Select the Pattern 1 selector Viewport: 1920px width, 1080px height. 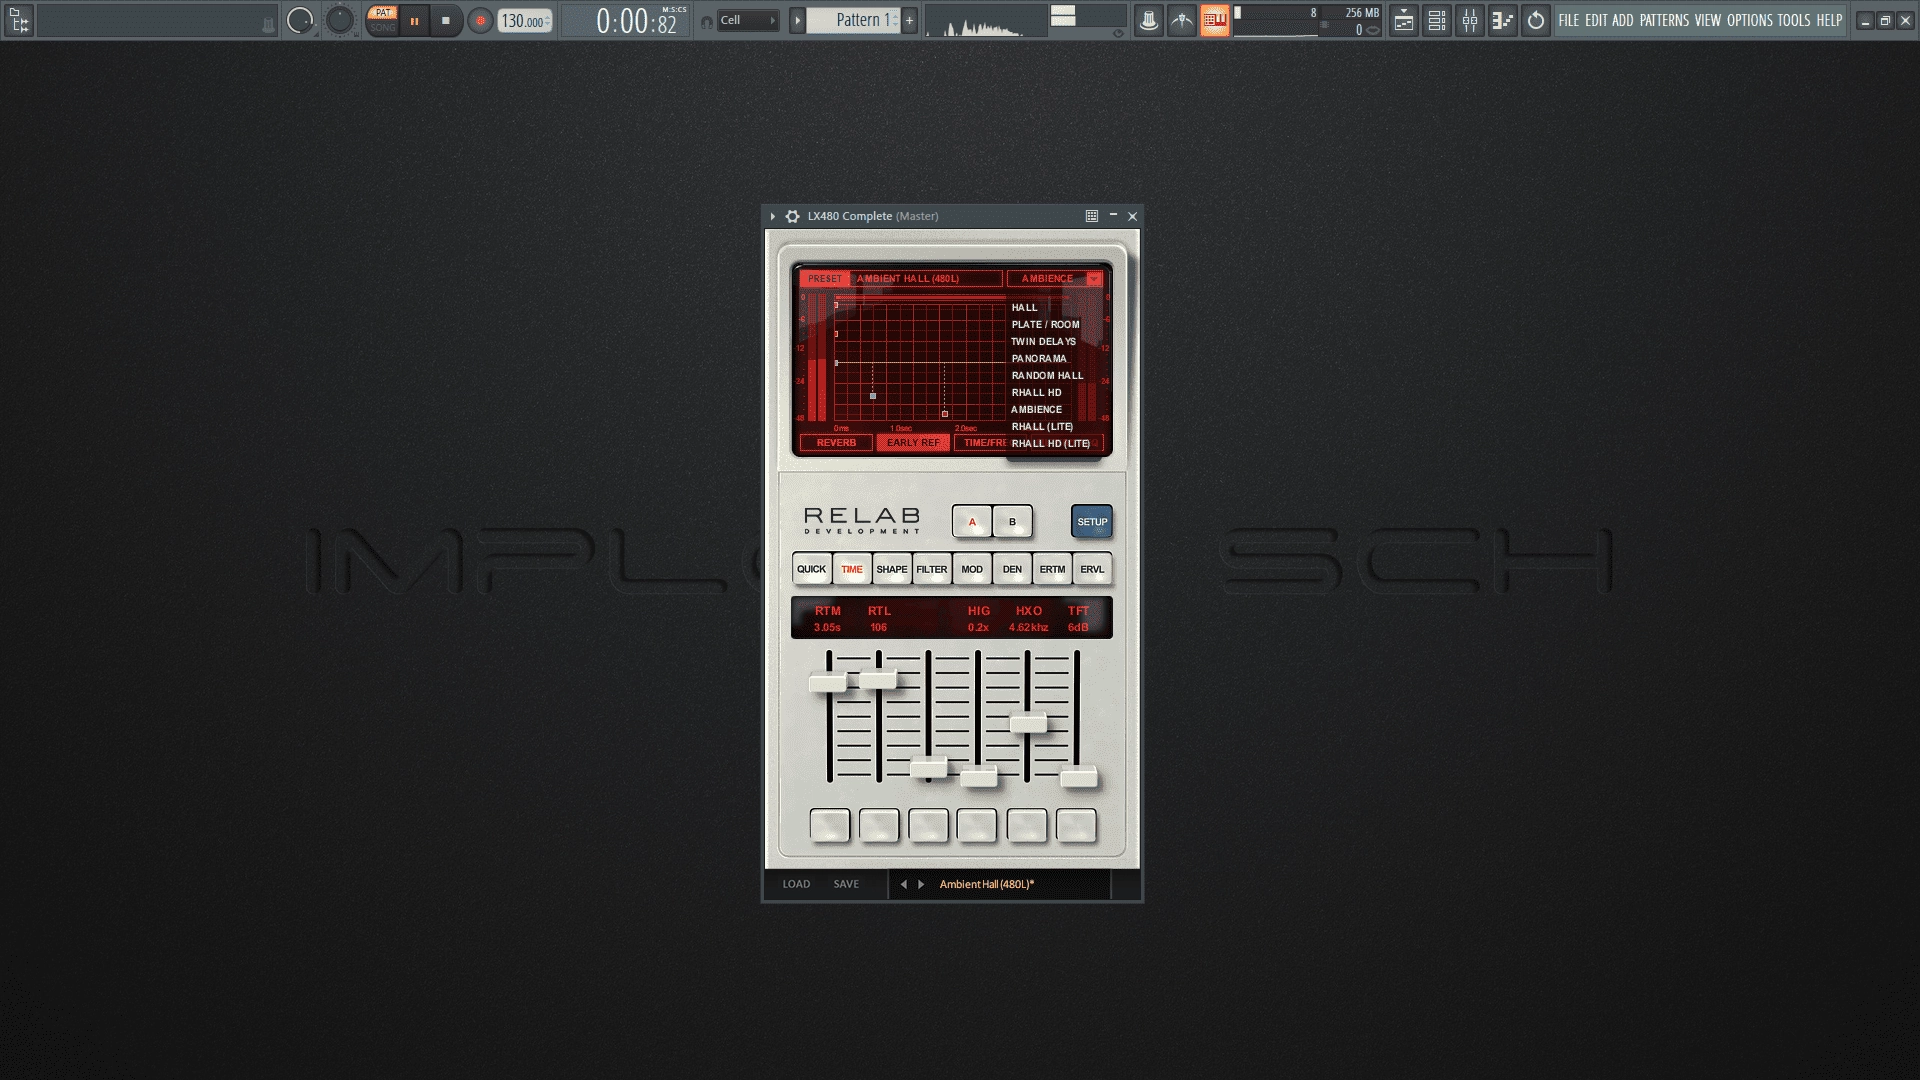coord(853,20)
